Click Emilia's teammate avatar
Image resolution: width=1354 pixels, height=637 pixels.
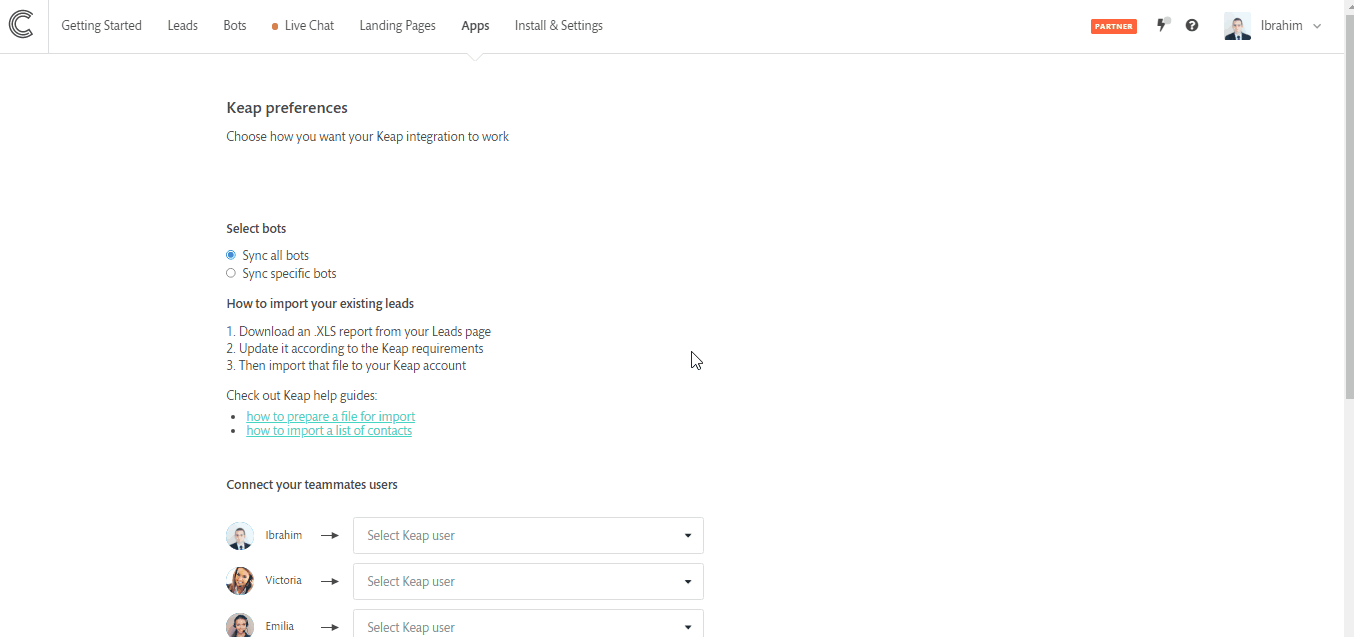(240, 626)
